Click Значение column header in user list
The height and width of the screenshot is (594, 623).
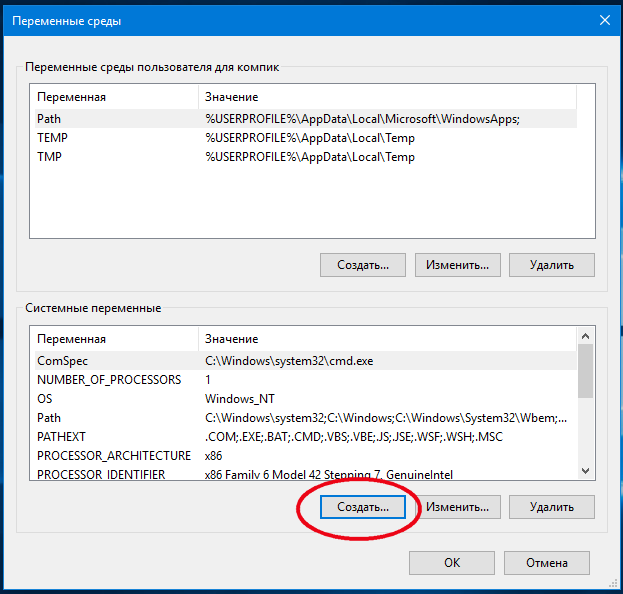click(387, 97)
